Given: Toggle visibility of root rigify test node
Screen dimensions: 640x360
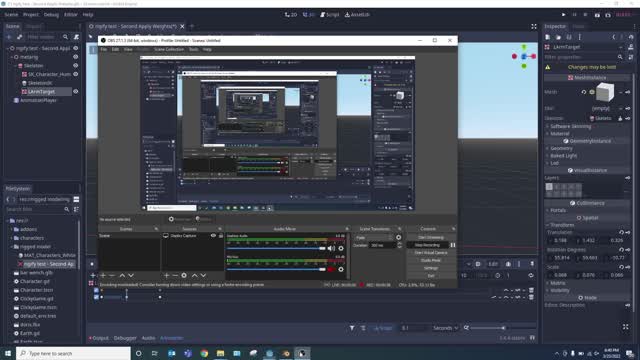Looking at the screenshot, I should (76, 48).
